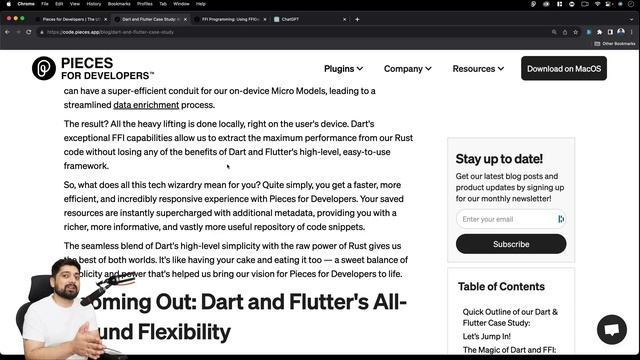
Task: Bookmark this page with the star
Action: [576, 32]
